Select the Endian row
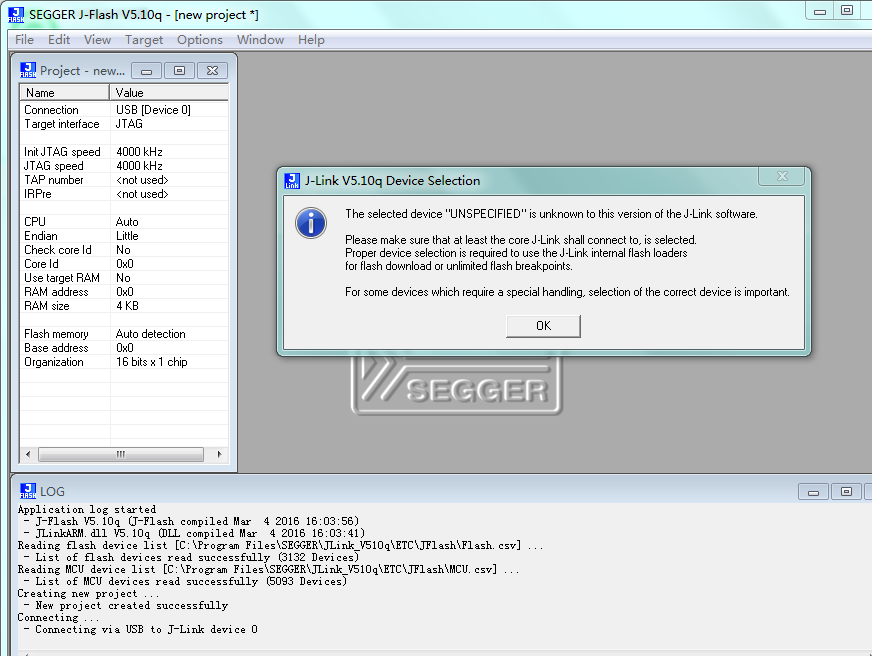The image size is (872, 656). click(124, 236)
